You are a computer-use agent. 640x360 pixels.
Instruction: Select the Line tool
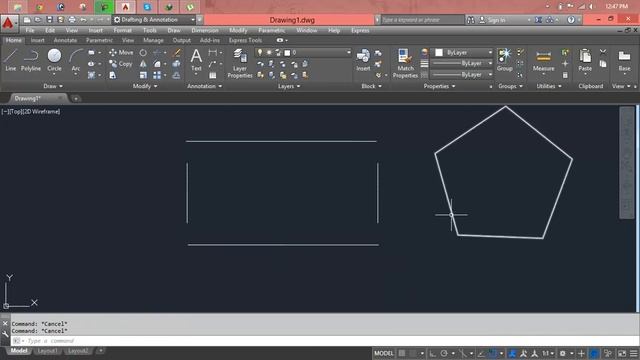pyautogui.click(x=11, y=60)
